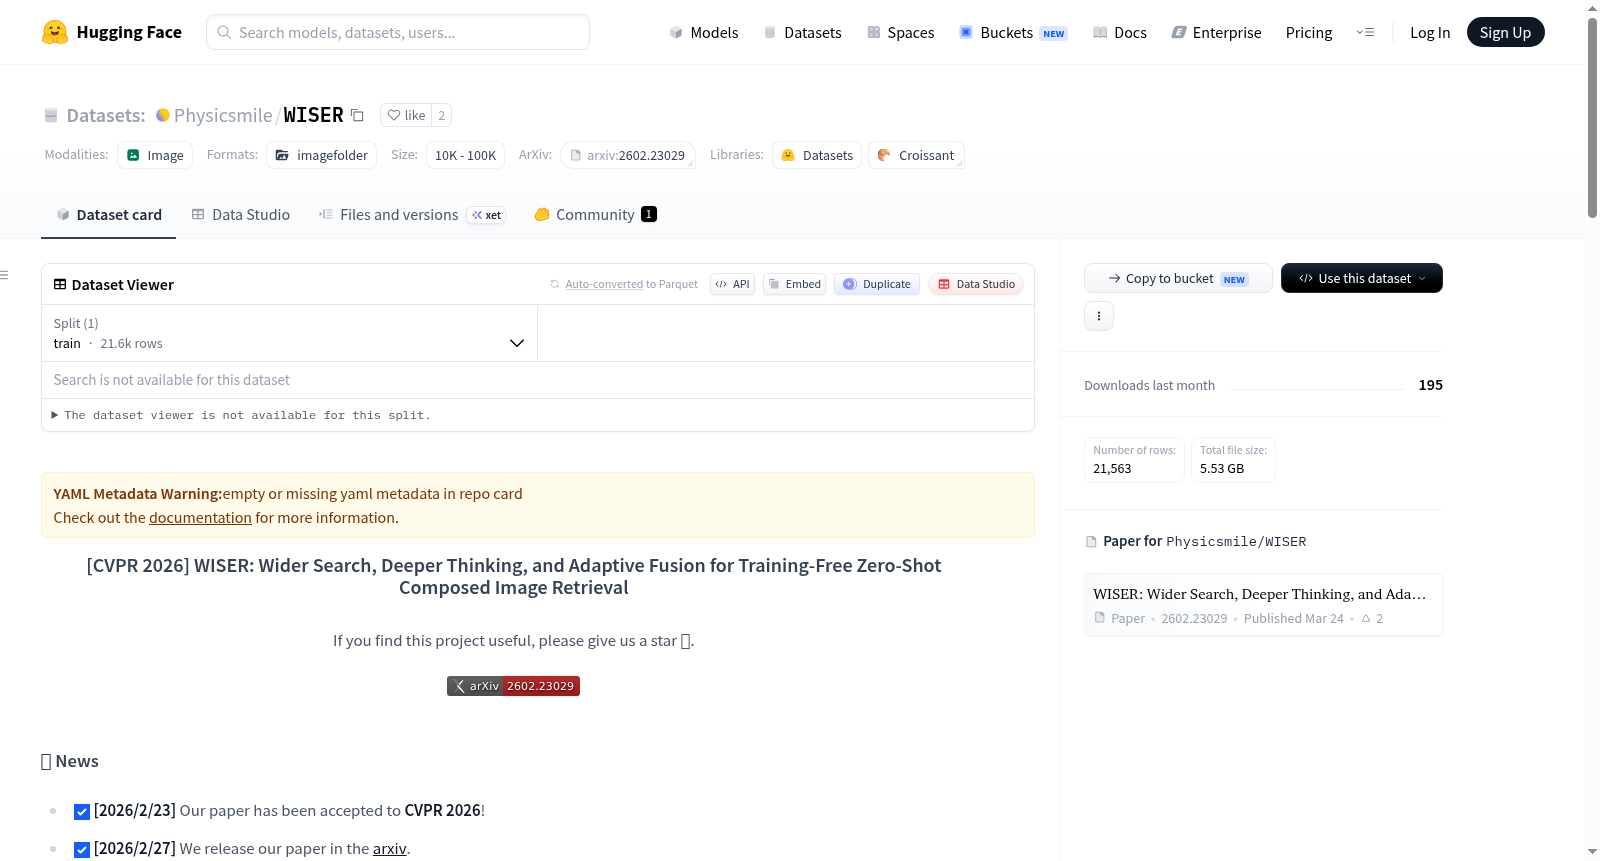
Task: Open Enterprise in the top navigation
Action: click(1216, 32)
